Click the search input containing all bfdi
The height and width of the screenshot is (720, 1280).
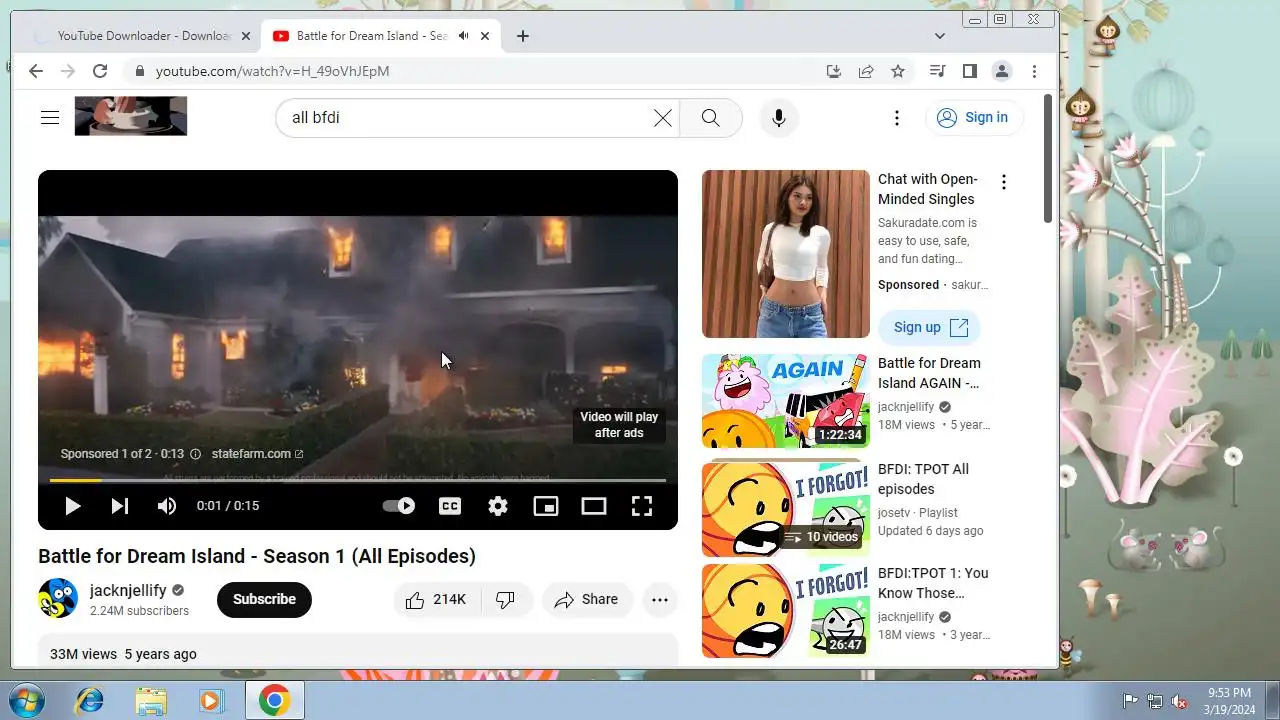(464, 118)
